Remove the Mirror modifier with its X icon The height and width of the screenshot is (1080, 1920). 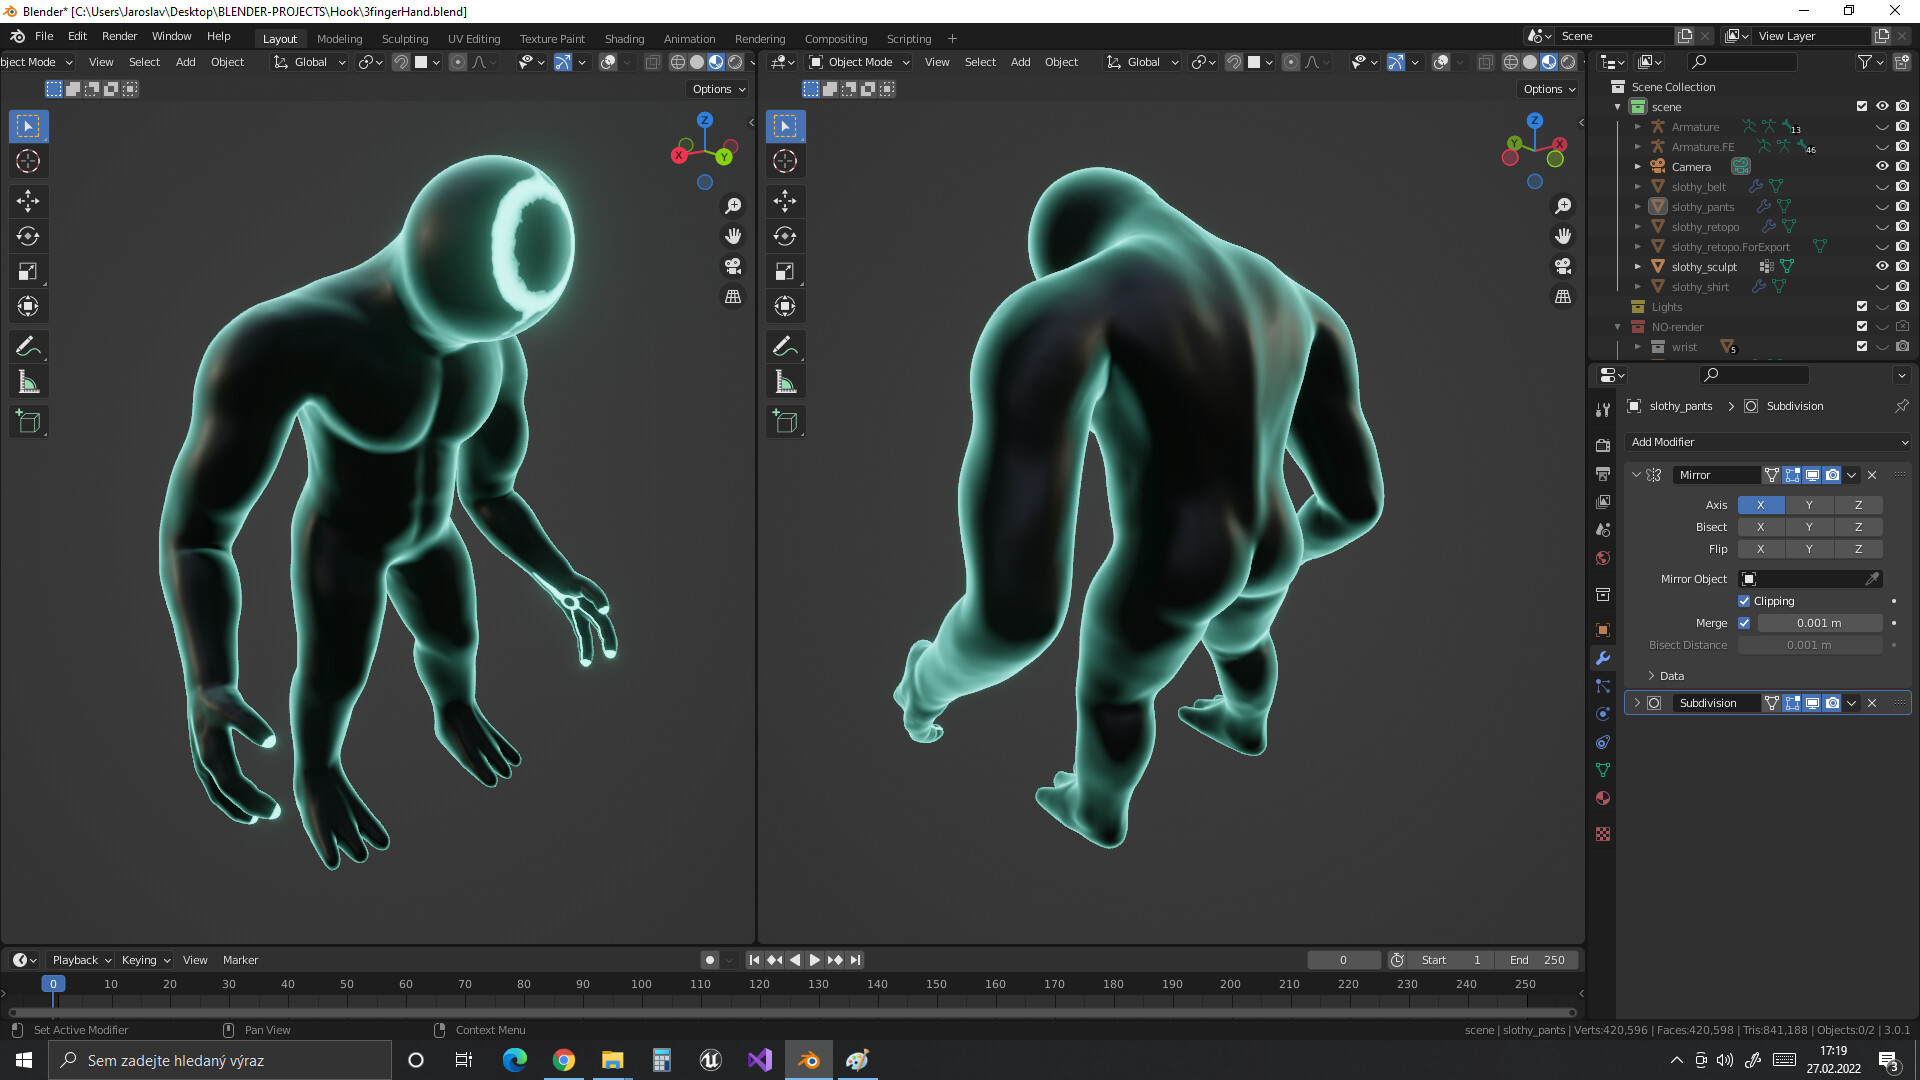coord(1871,475)
